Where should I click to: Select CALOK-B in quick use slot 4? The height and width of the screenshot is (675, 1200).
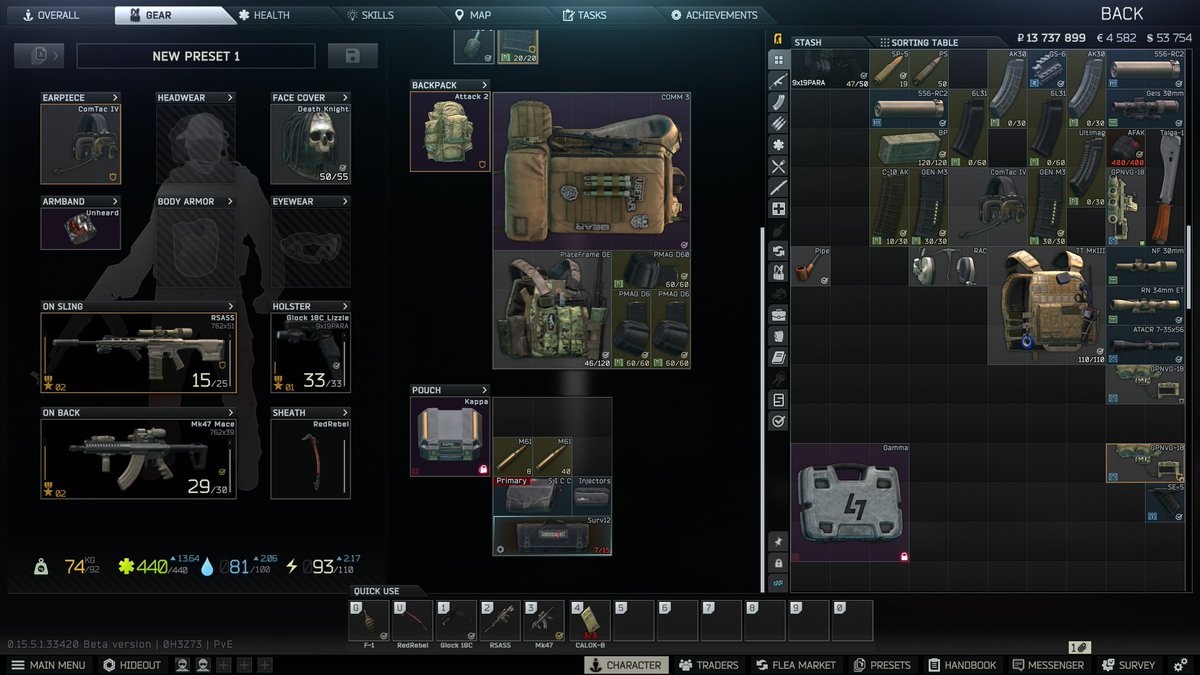point(589,620)
